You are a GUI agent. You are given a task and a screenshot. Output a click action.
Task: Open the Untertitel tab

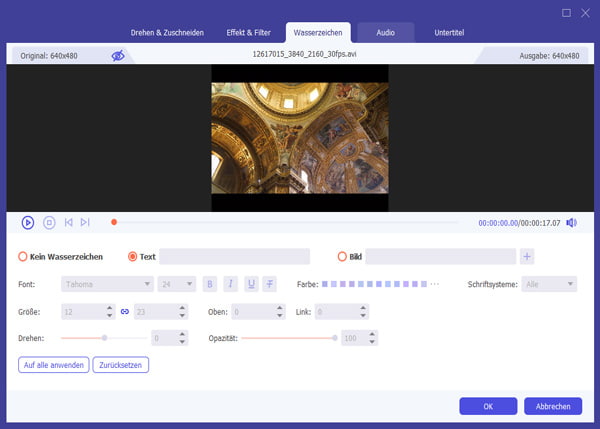click(448, 33)
